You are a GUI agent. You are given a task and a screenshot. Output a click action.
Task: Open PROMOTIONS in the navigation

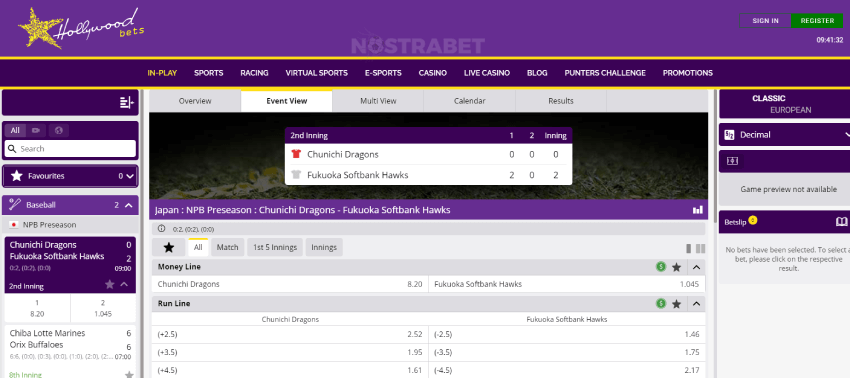[687, 73]
